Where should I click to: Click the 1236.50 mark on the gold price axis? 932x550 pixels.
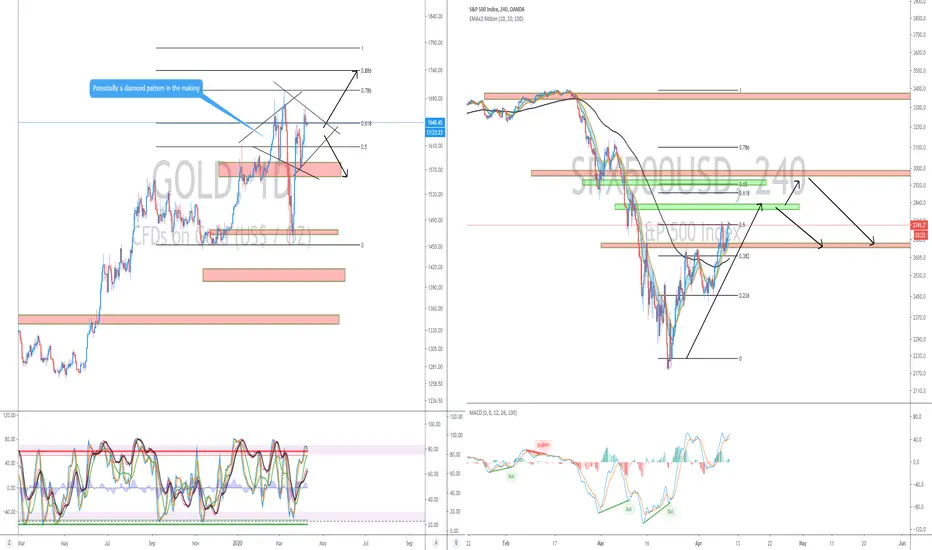pyautogui.click(x=435, y=401)
